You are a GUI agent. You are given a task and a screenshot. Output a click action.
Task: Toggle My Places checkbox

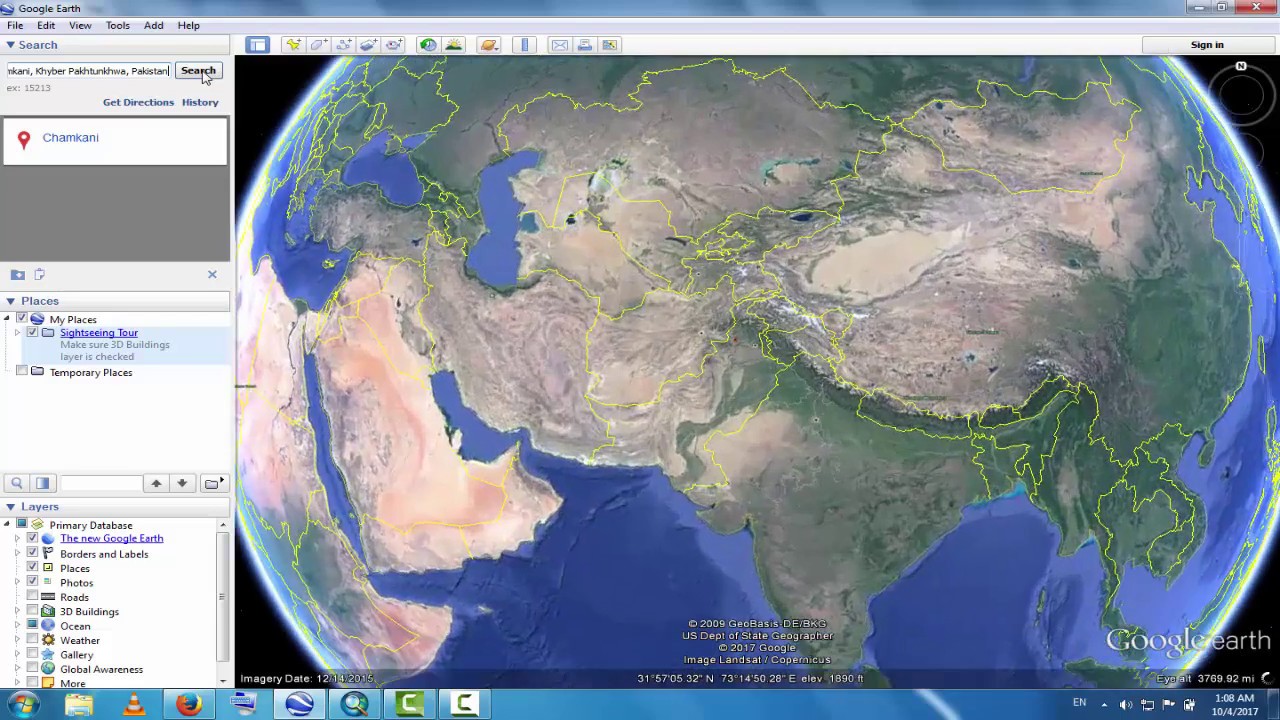click(21, 319)
